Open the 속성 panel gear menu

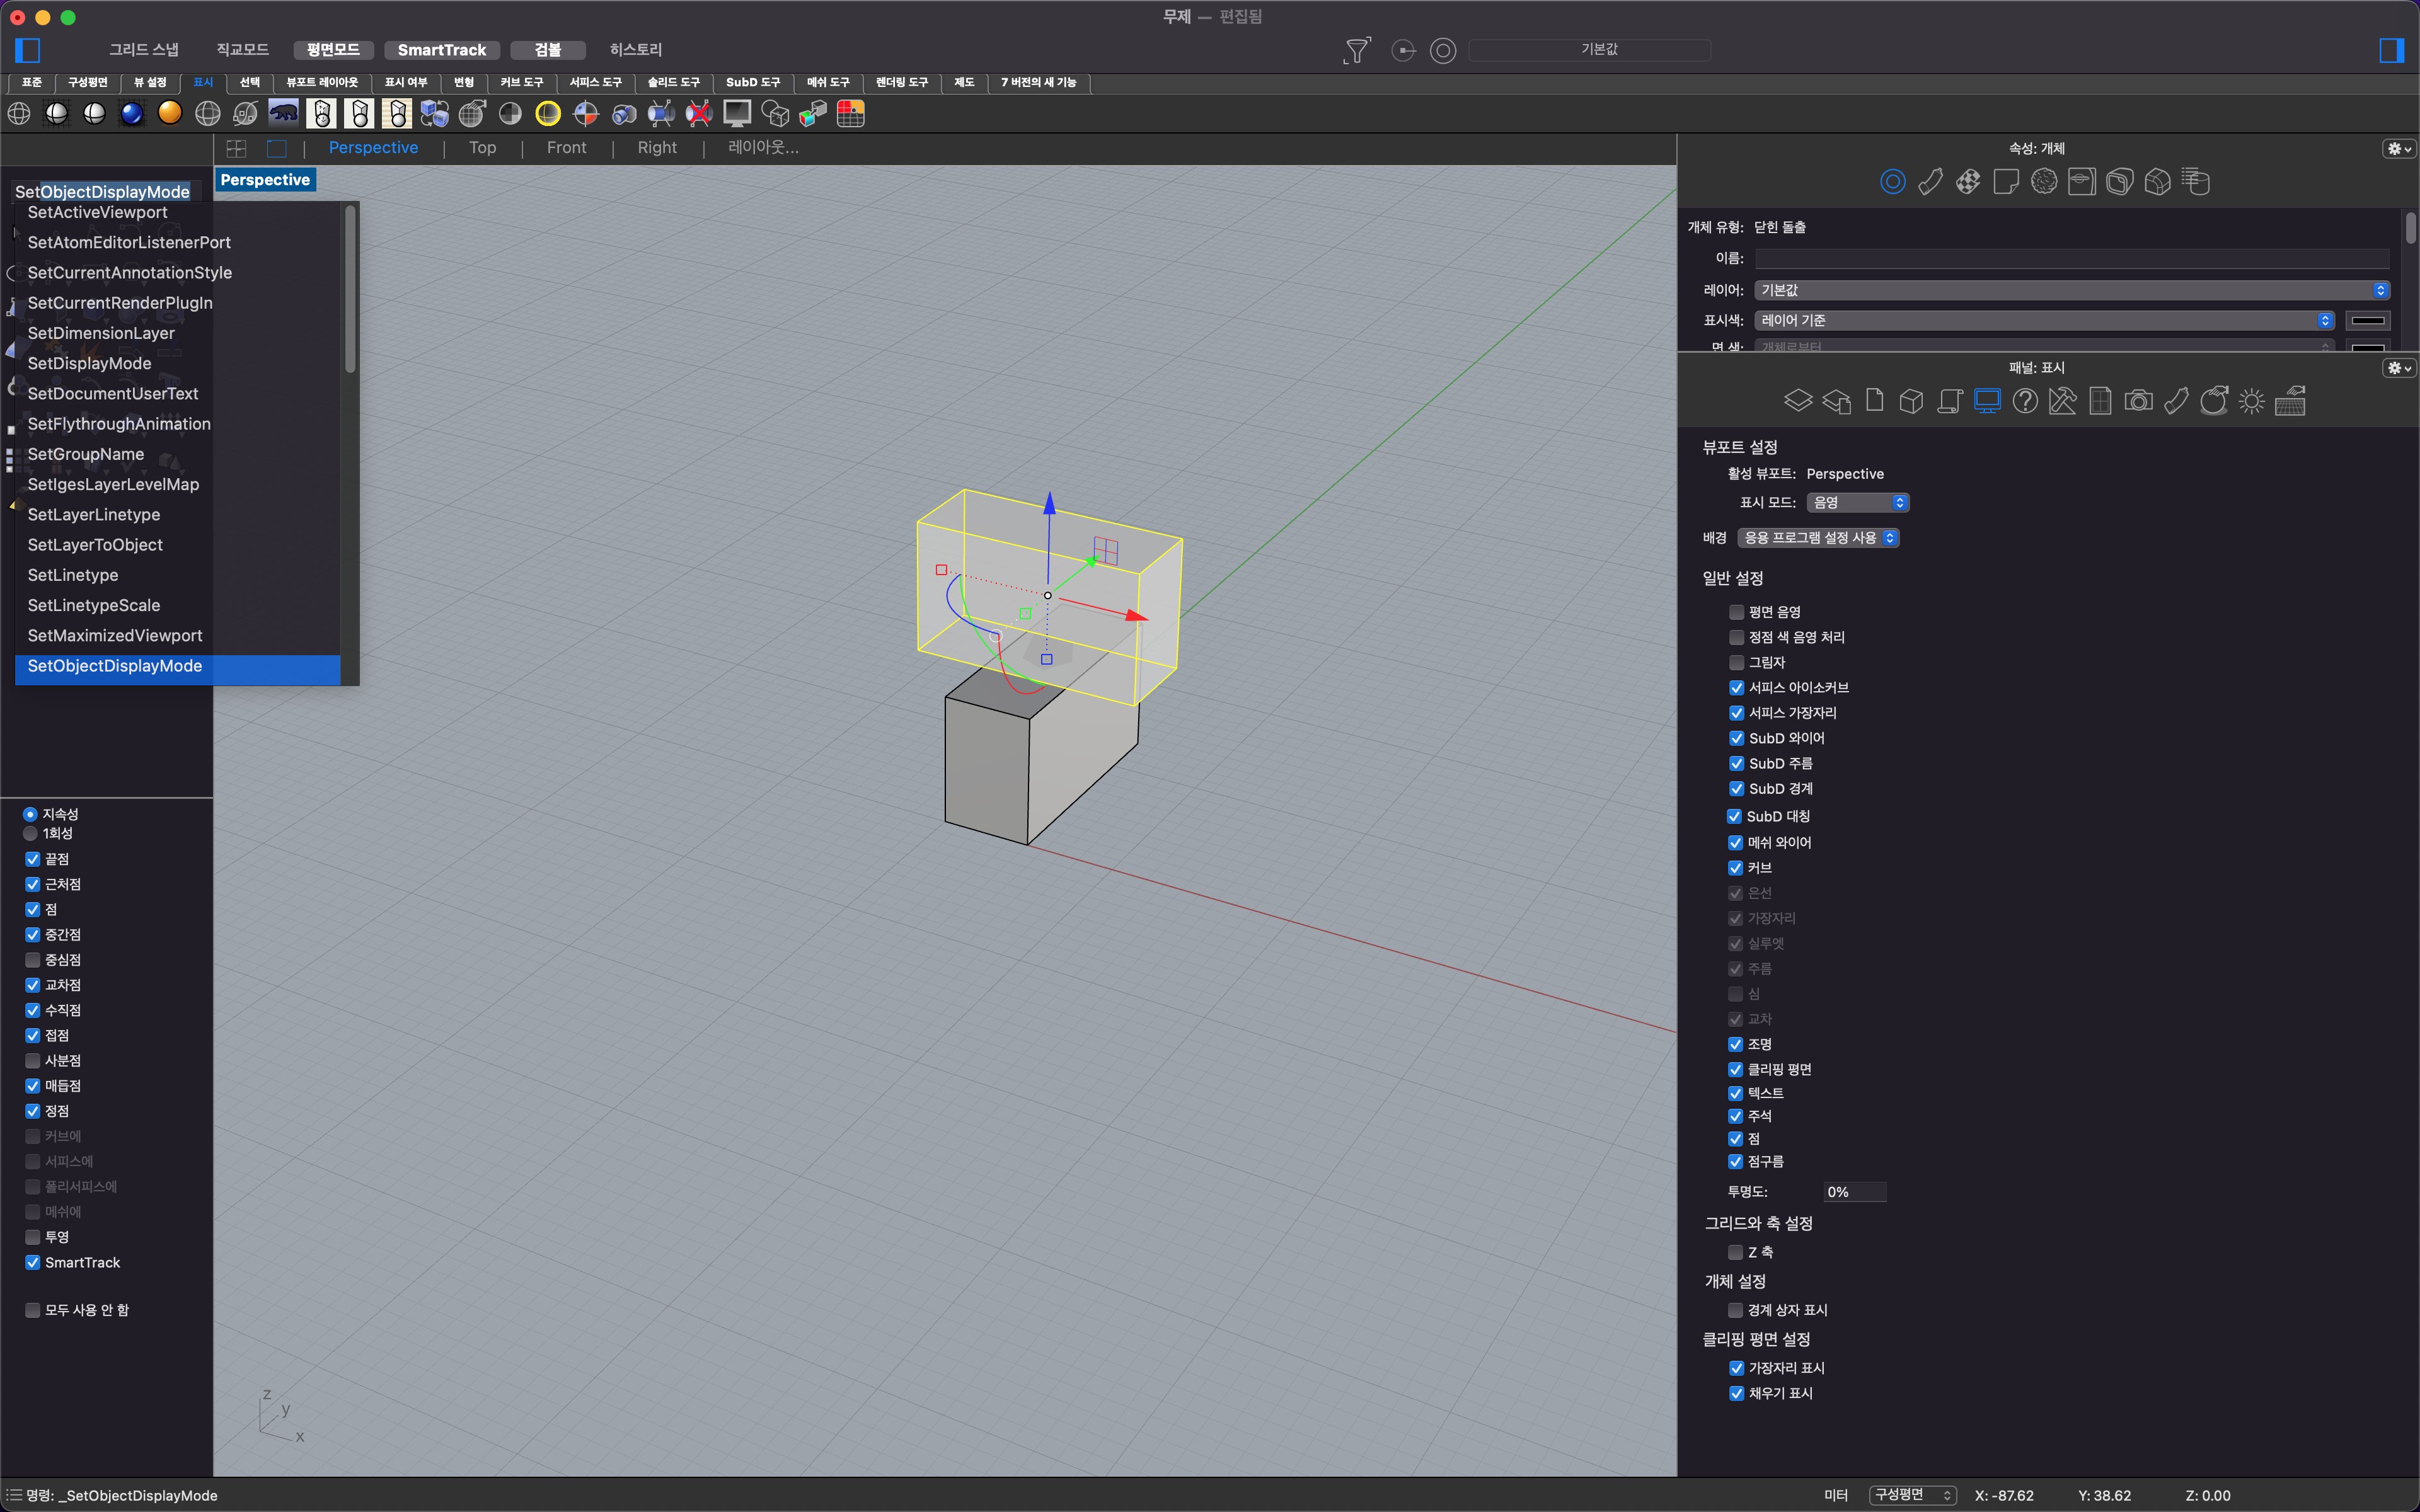click(2399, 149)
